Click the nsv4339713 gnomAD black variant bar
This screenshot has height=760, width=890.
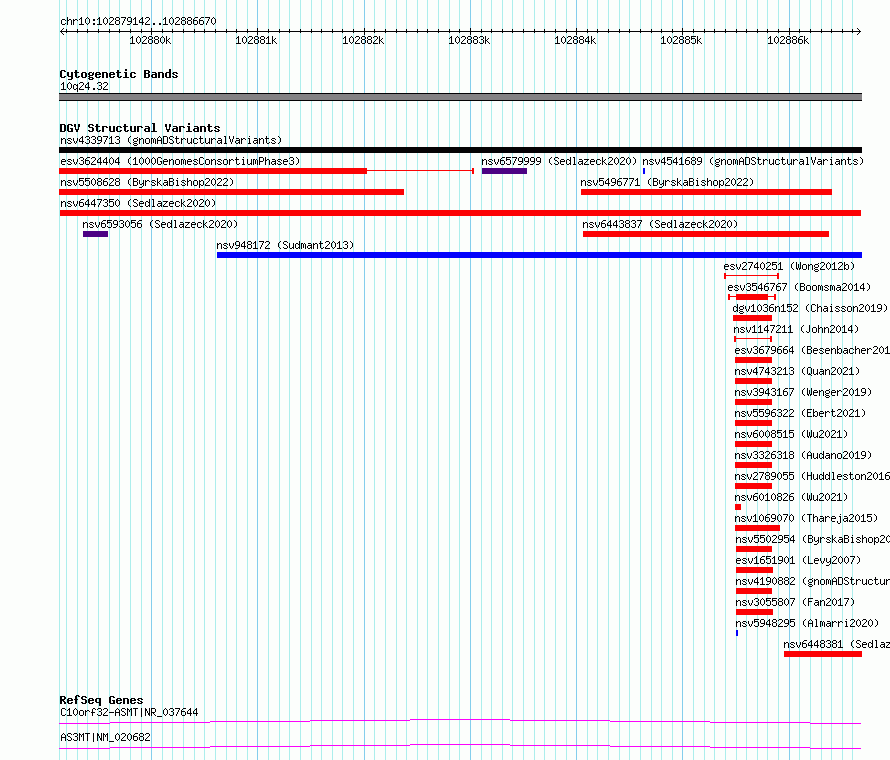[460, 150]
